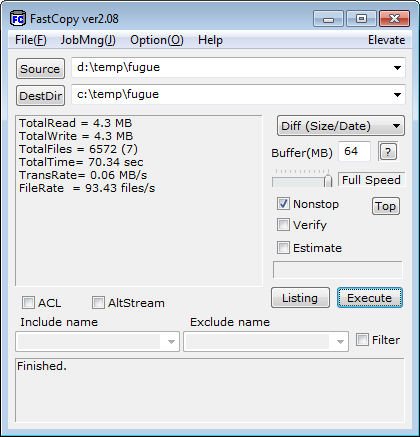Open the File(F) menu

coord(31,40)
